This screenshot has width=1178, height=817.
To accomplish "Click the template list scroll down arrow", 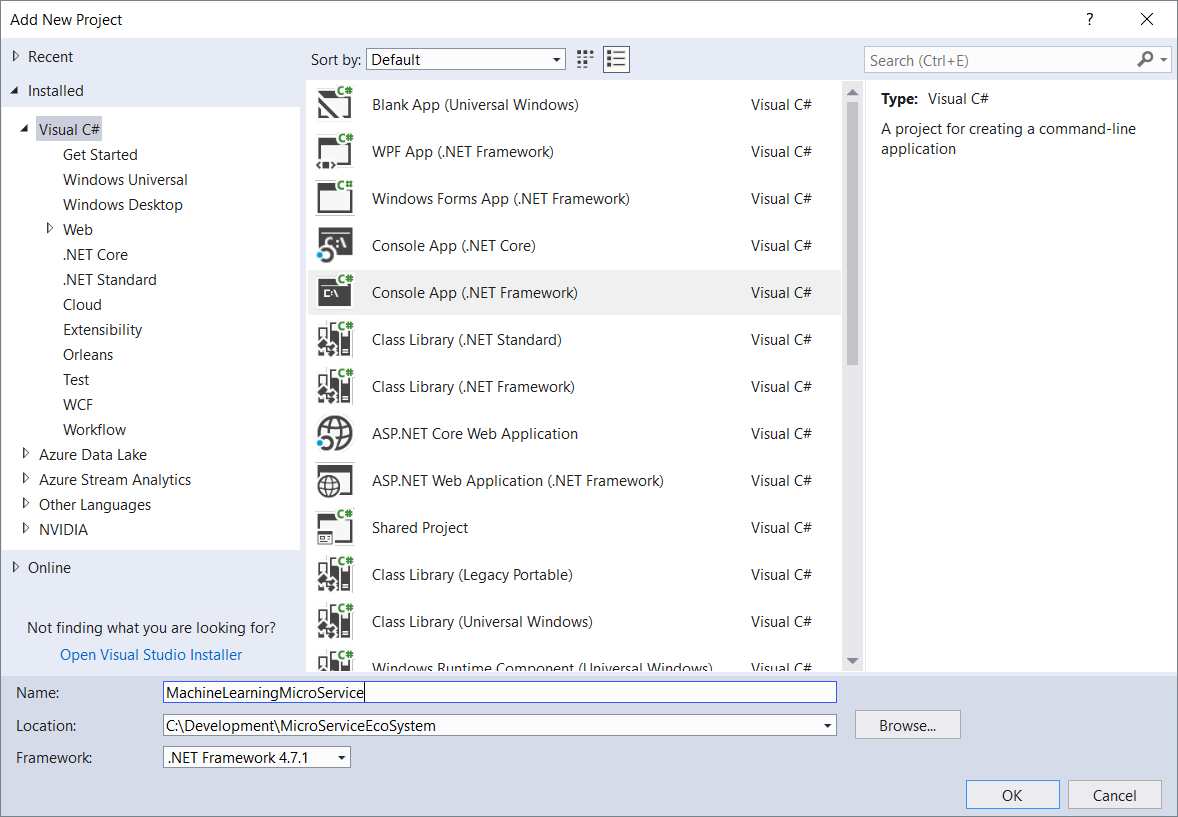I will click(852, 661).
